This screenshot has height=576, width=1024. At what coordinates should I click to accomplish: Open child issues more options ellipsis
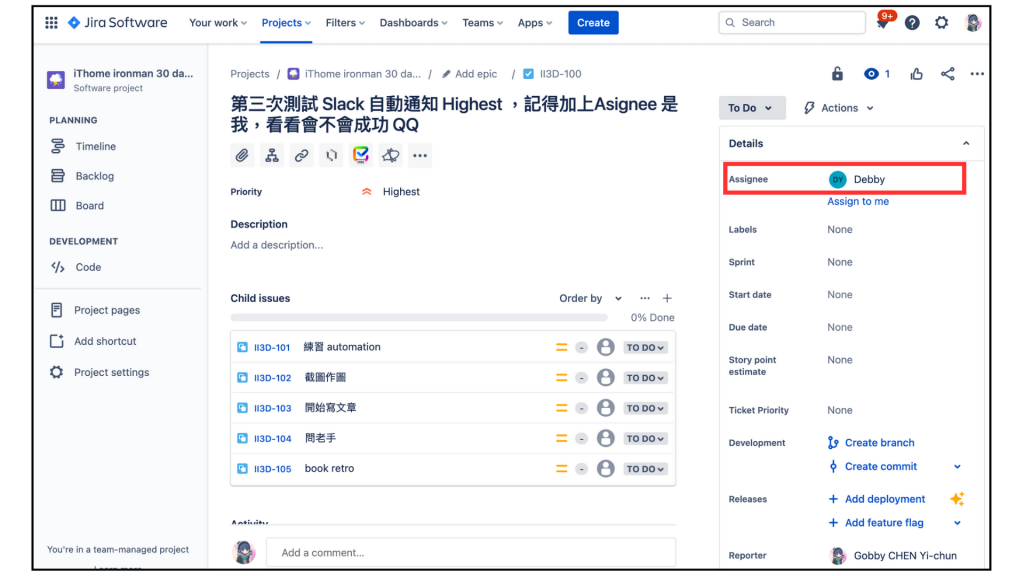click(645, 298)
